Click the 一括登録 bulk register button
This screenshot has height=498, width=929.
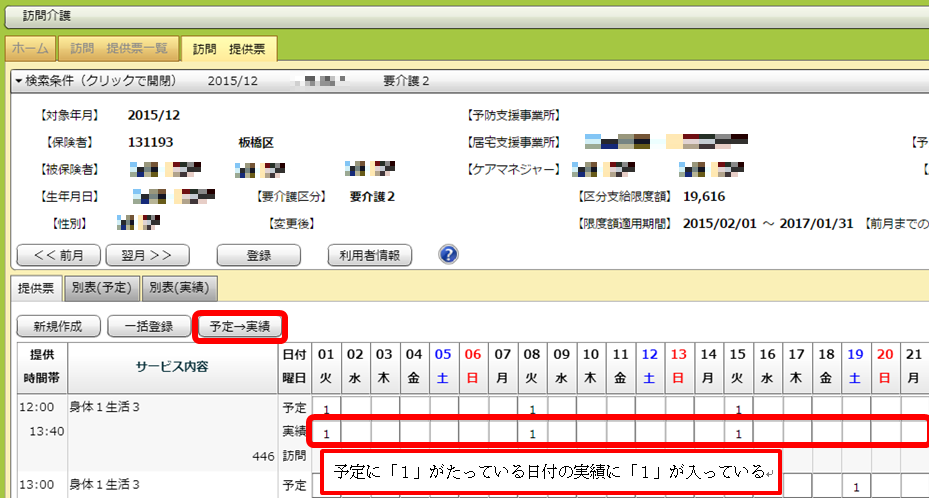tap(147, 326)
